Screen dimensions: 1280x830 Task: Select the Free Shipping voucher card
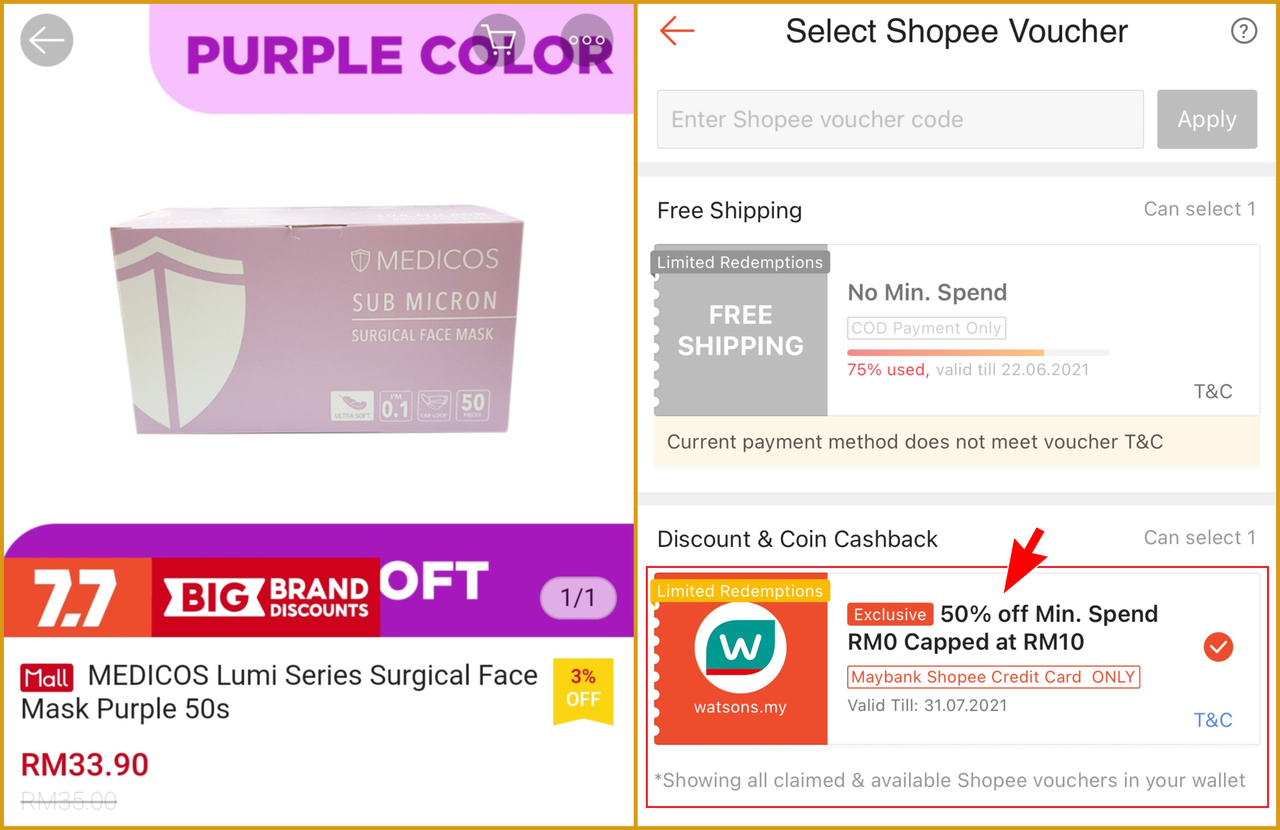click(957, 330)
